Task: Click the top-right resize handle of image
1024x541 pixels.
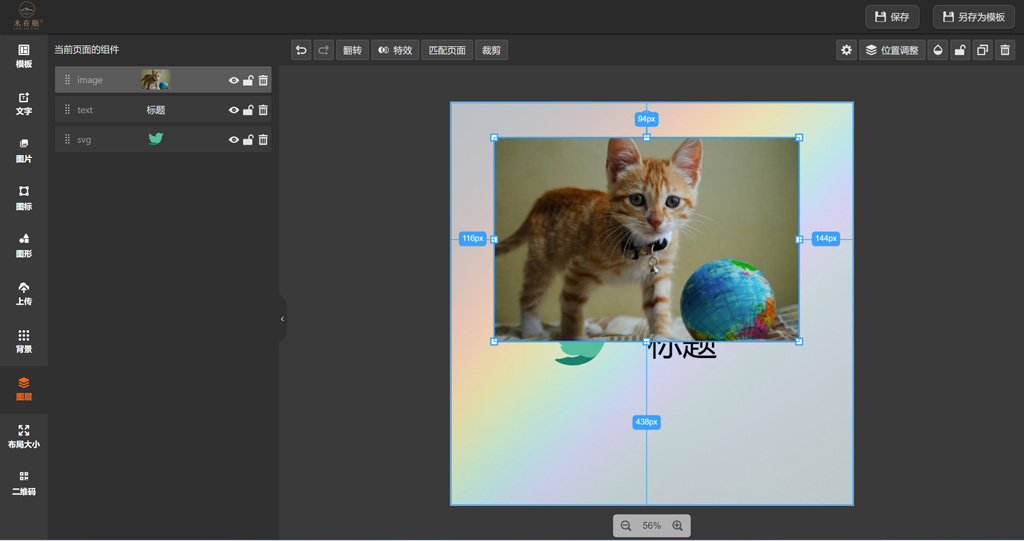Action: point(799,138)
